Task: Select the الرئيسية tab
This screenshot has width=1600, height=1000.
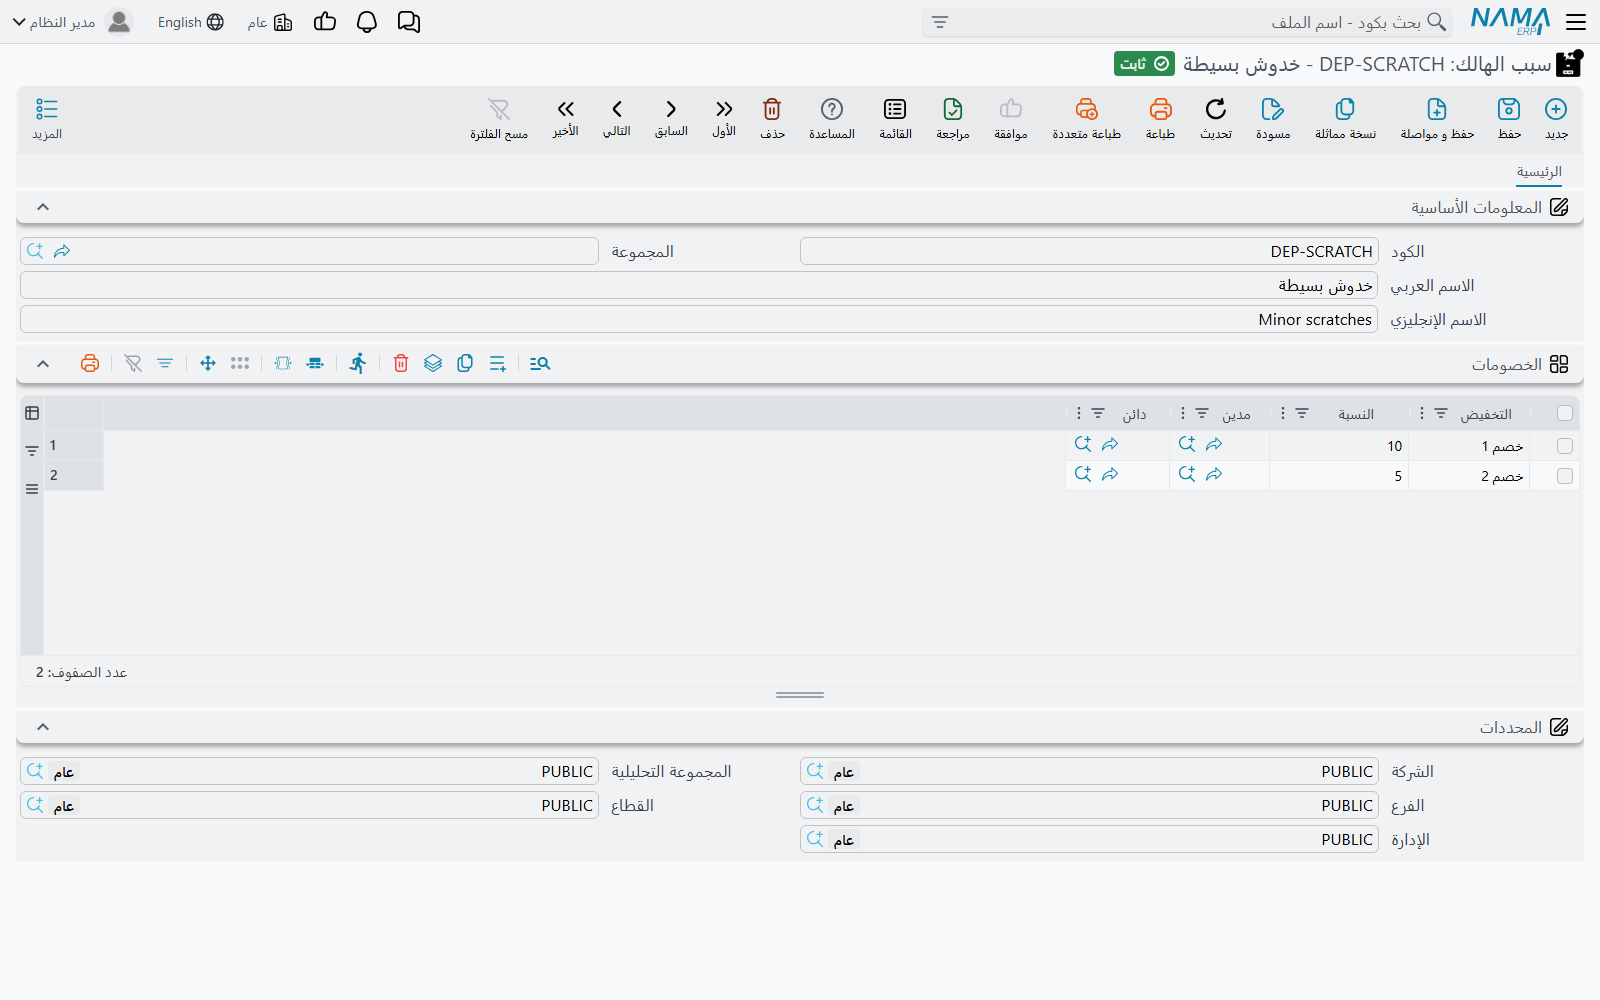Action: 1539,172
